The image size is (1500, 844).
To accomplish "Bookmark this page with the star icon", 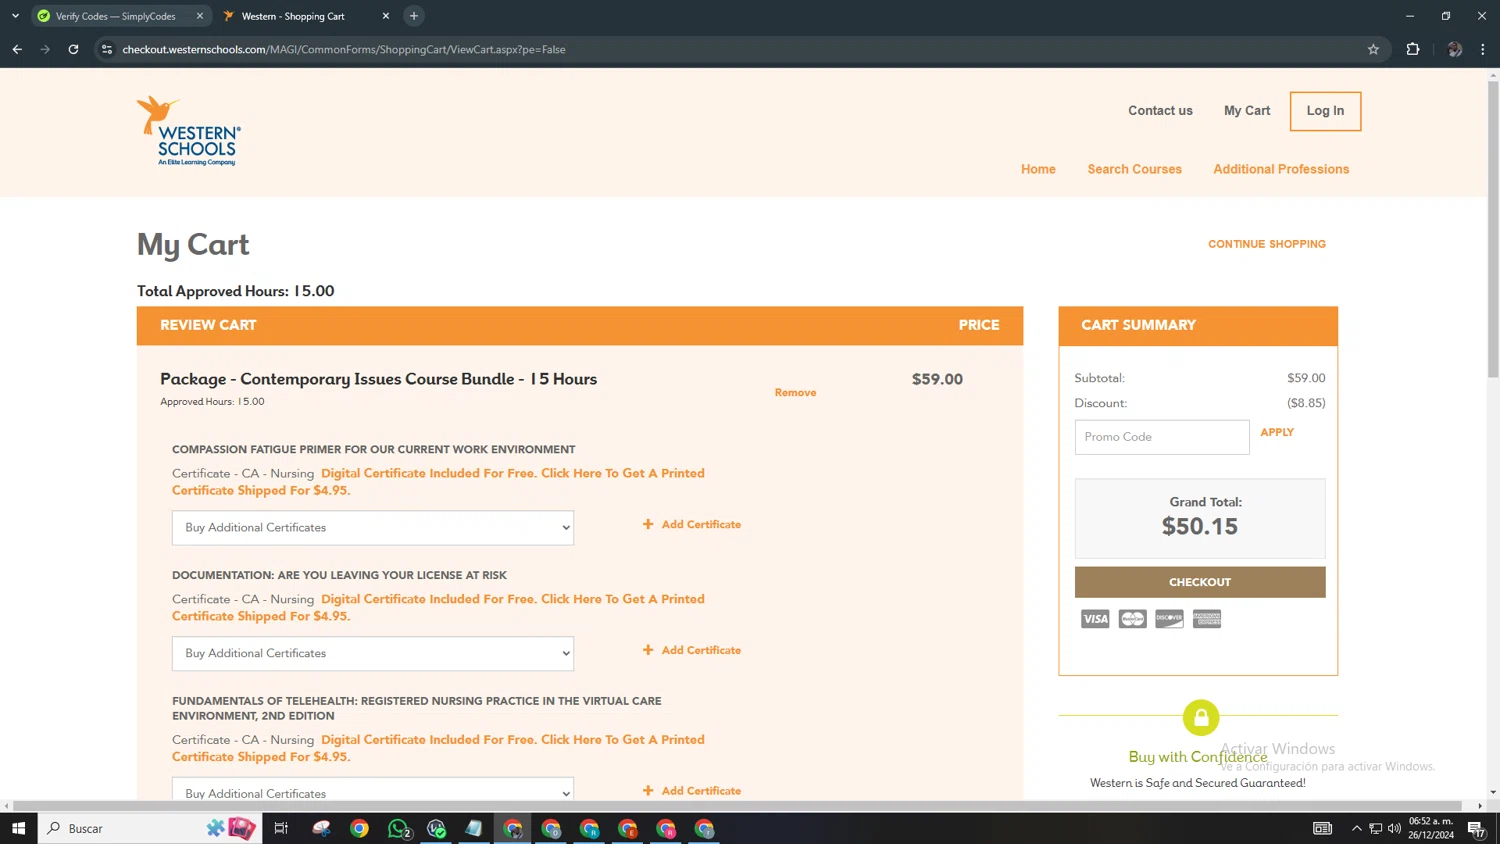I will 1373,49.
